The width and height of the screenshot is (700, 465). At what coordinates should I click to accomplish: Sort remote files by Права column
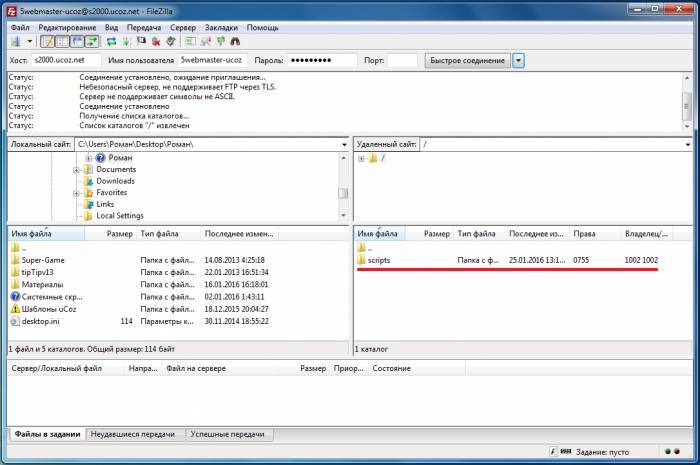(595, 233)
